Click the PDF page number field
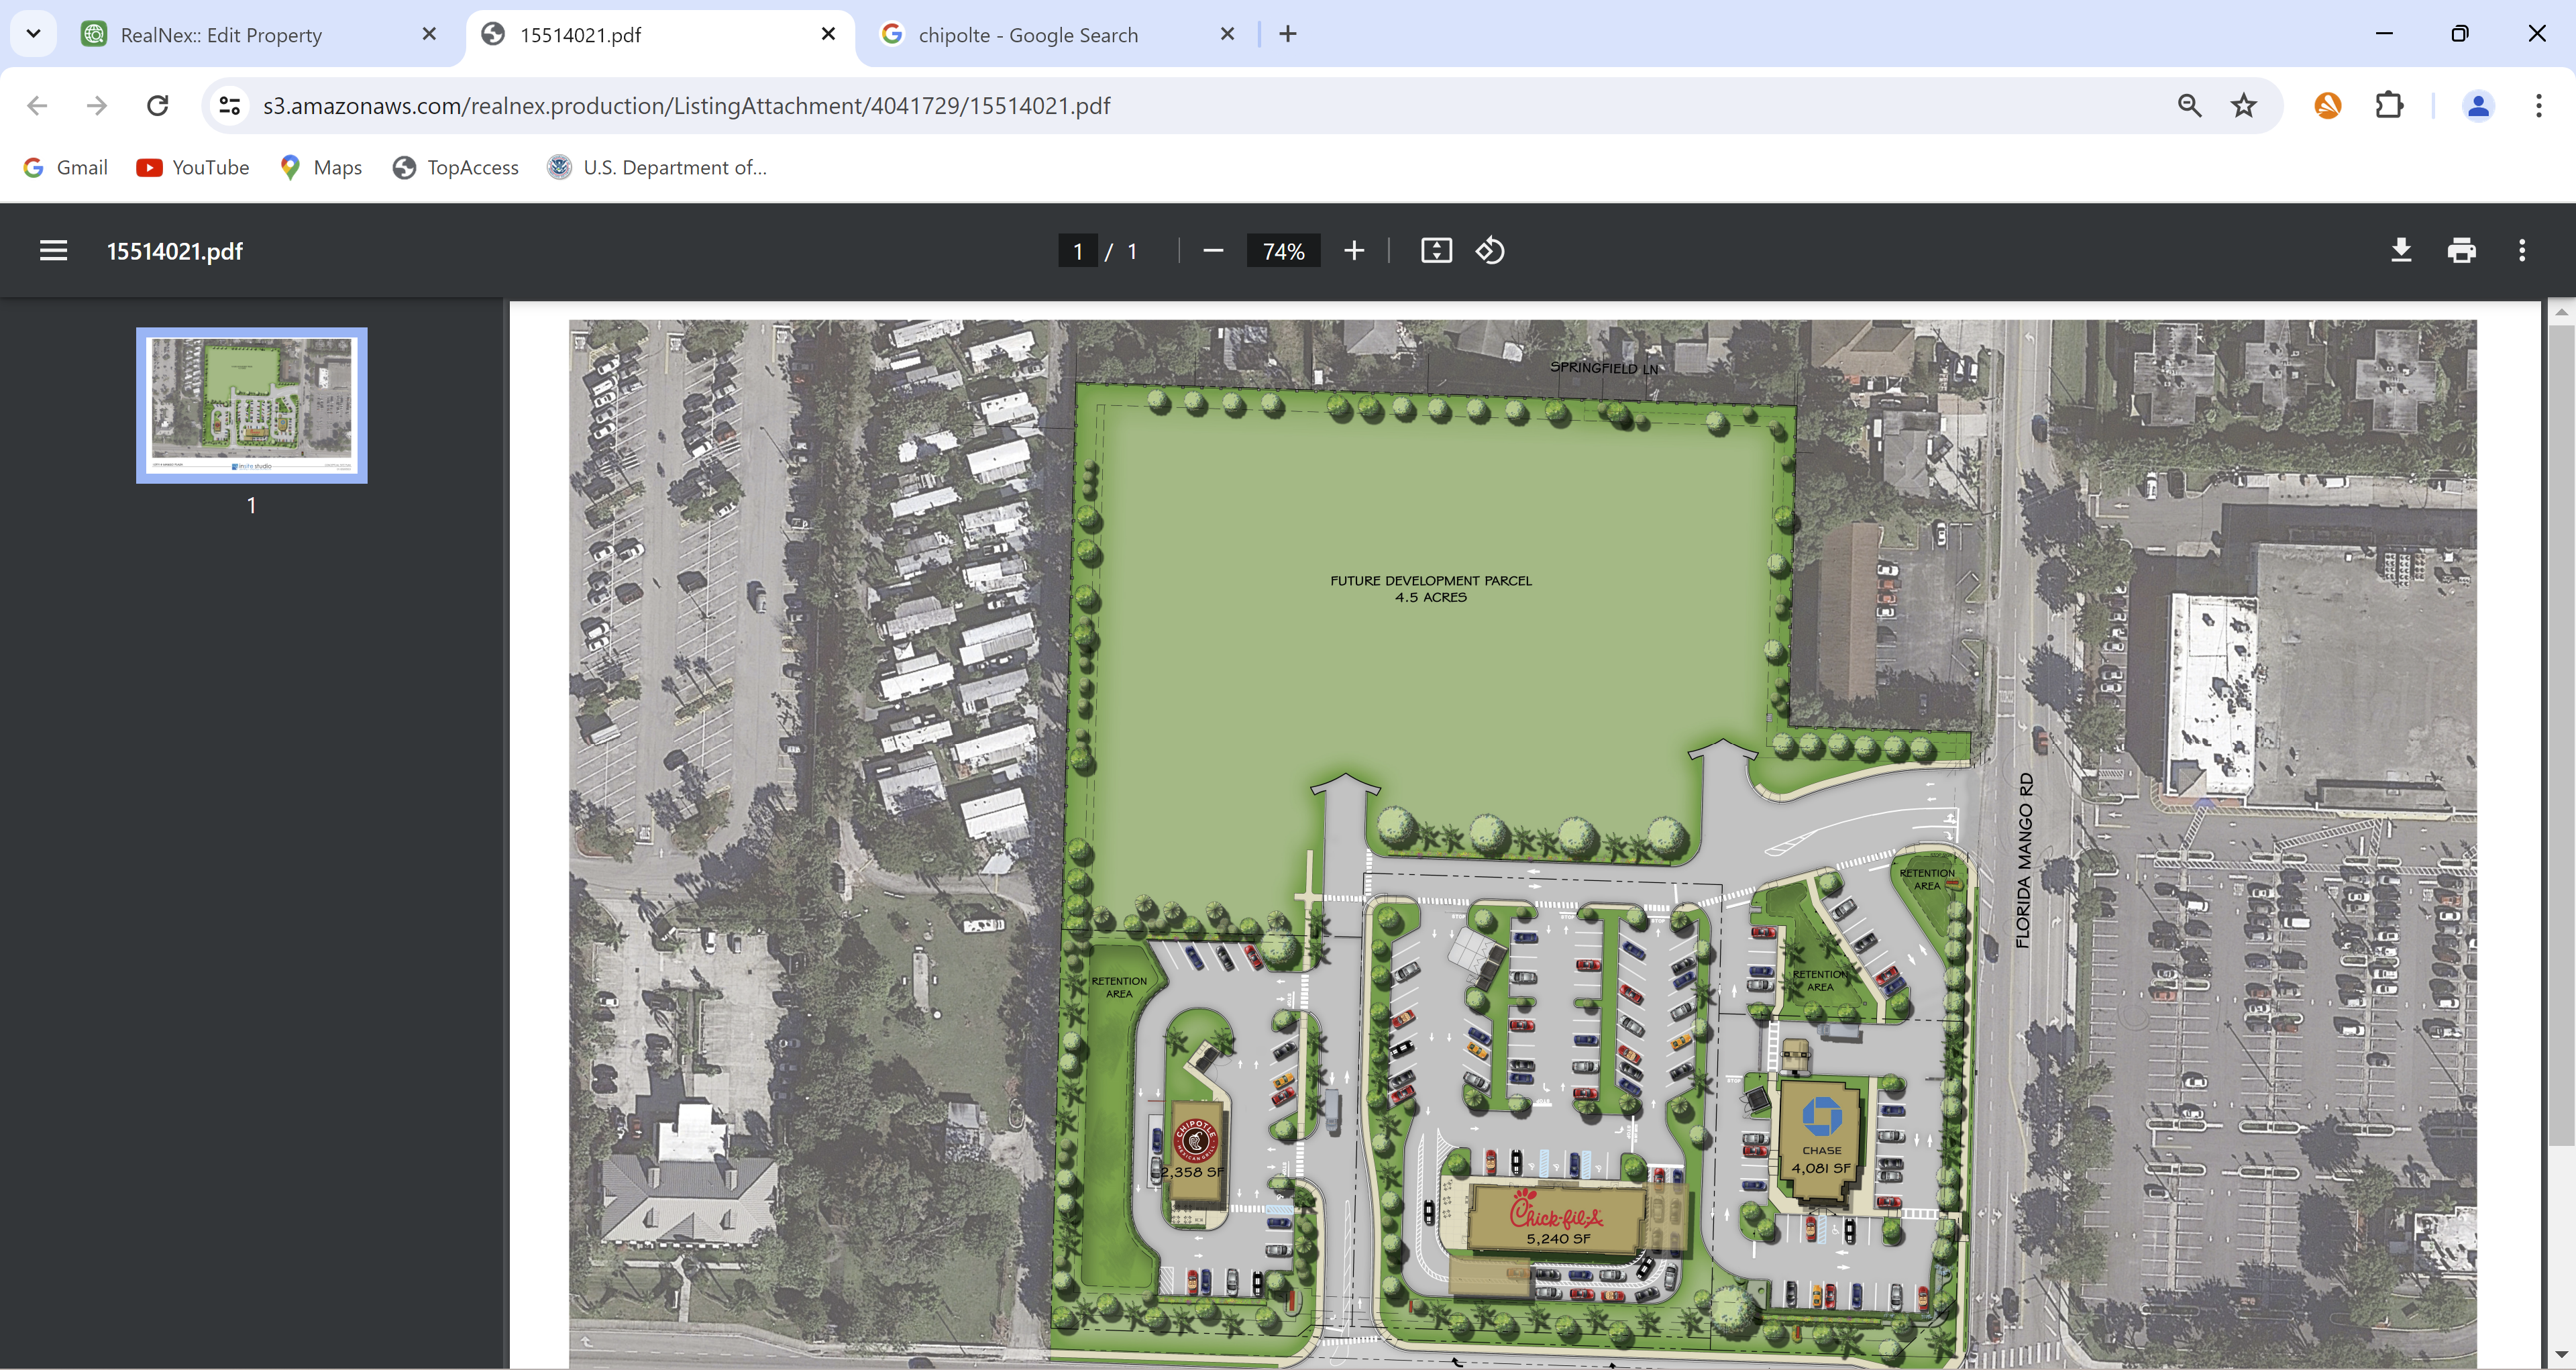Viewport: 2576px width, 1370px height. click(x=1078, y=251)
